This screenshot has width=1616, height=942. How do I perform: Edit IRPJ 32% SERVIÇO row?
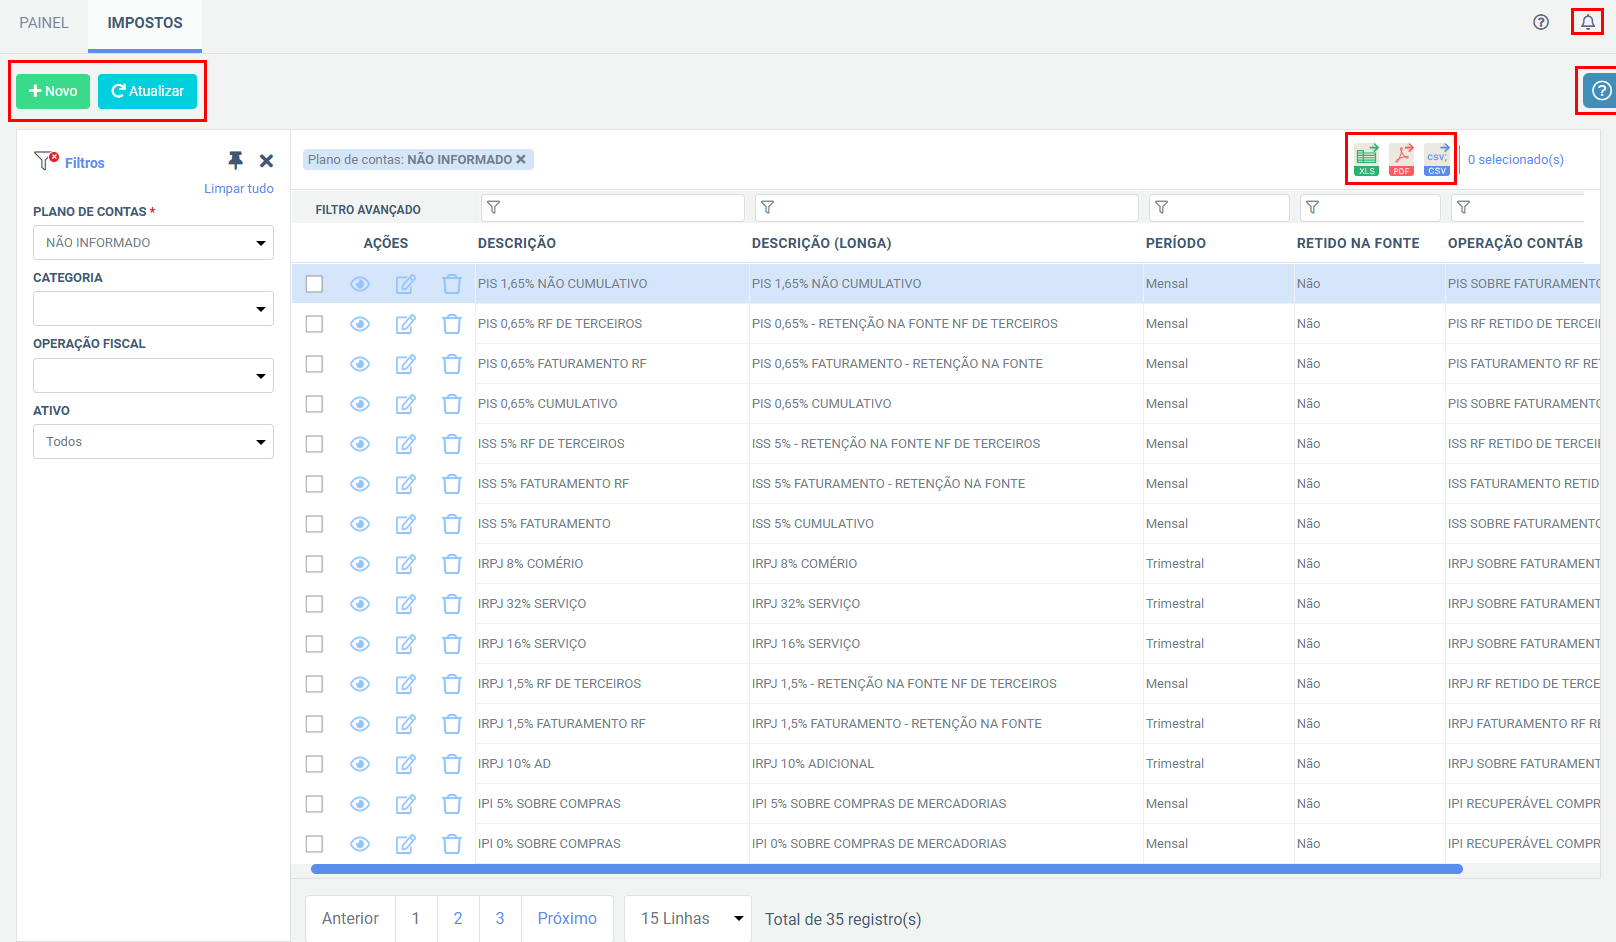coord(405,604)
